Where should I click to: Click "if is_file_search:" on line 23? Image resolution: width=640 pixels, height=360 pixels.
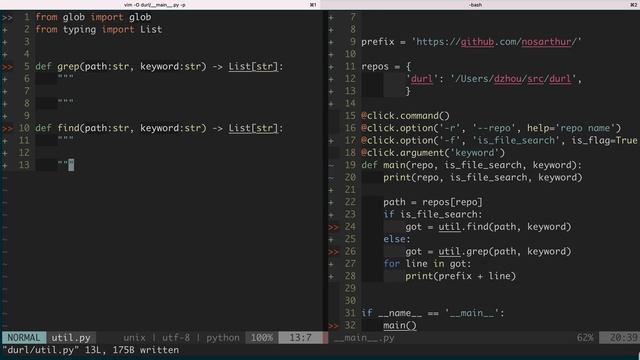click(x=433, y=214)
